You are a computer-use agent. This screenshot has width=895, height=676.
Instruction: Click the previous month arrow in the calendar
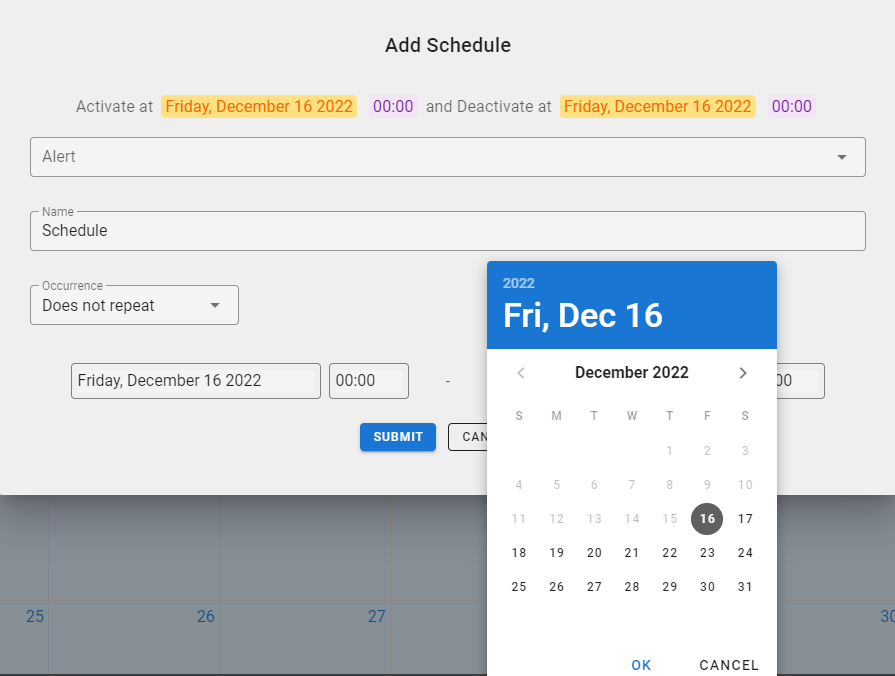[520, 372]
